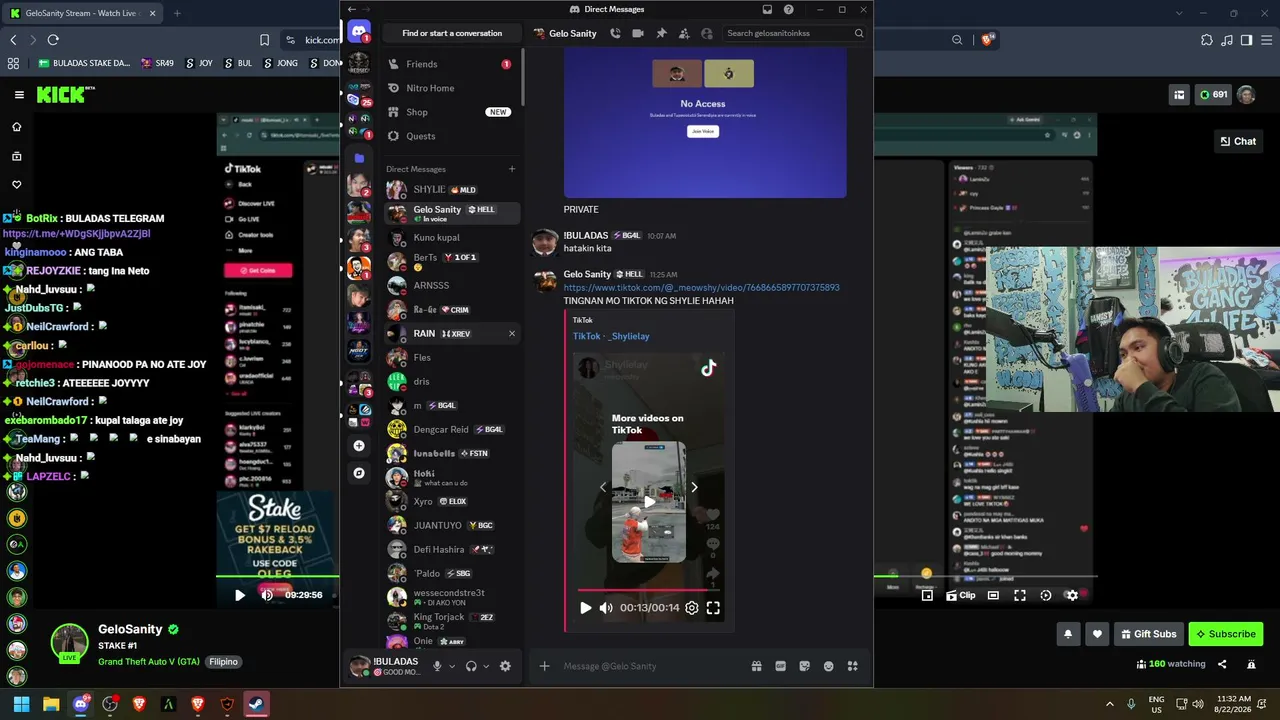
Task: Open Discord user settings gear
Action: click(505, 666)
